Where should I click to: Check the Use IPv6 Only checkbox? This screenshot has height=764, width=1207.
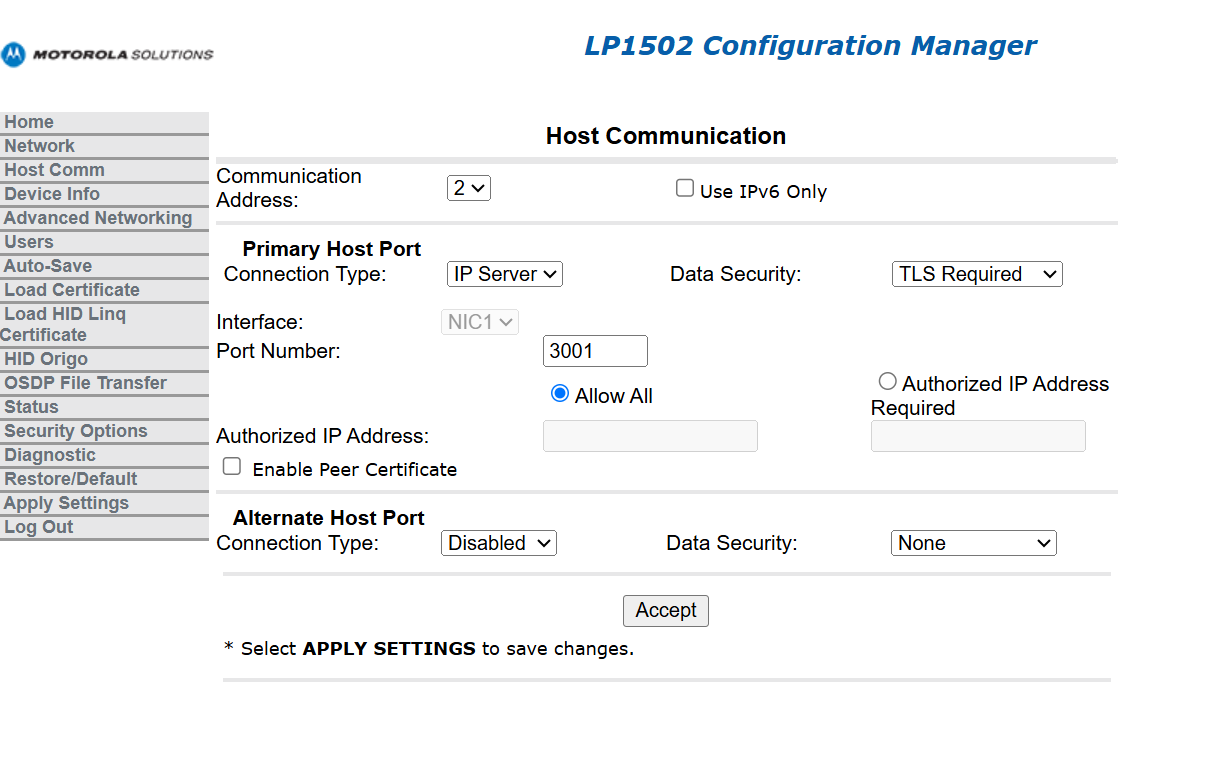click(x=685, y=188)
